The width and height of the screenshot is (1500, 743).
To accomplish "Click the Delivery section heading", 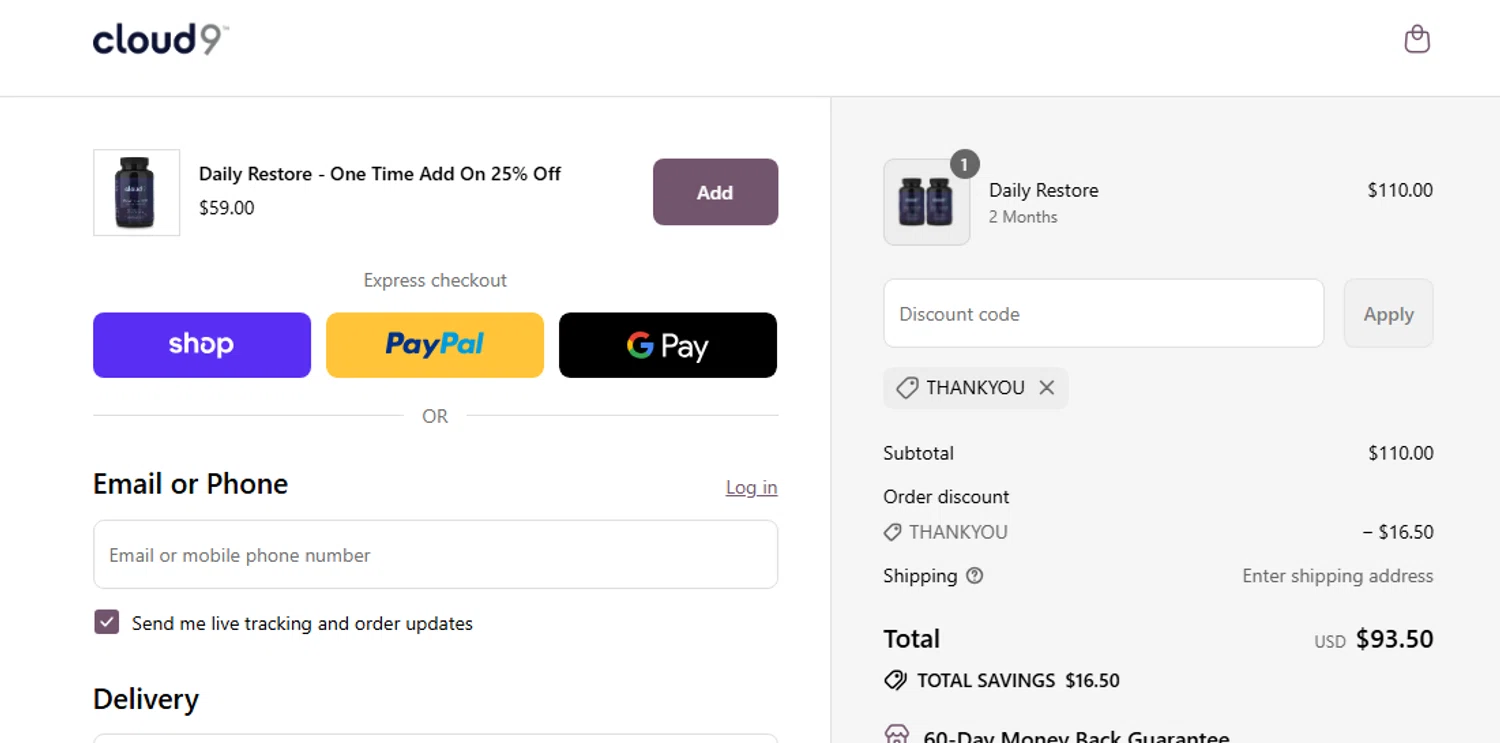I will click(x=146, y=699).
